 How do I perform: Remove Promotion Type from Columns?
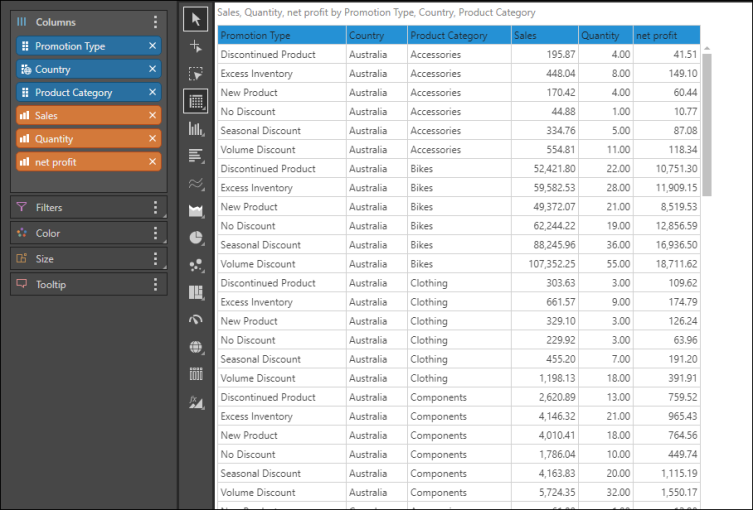click(x=152, y=46)
